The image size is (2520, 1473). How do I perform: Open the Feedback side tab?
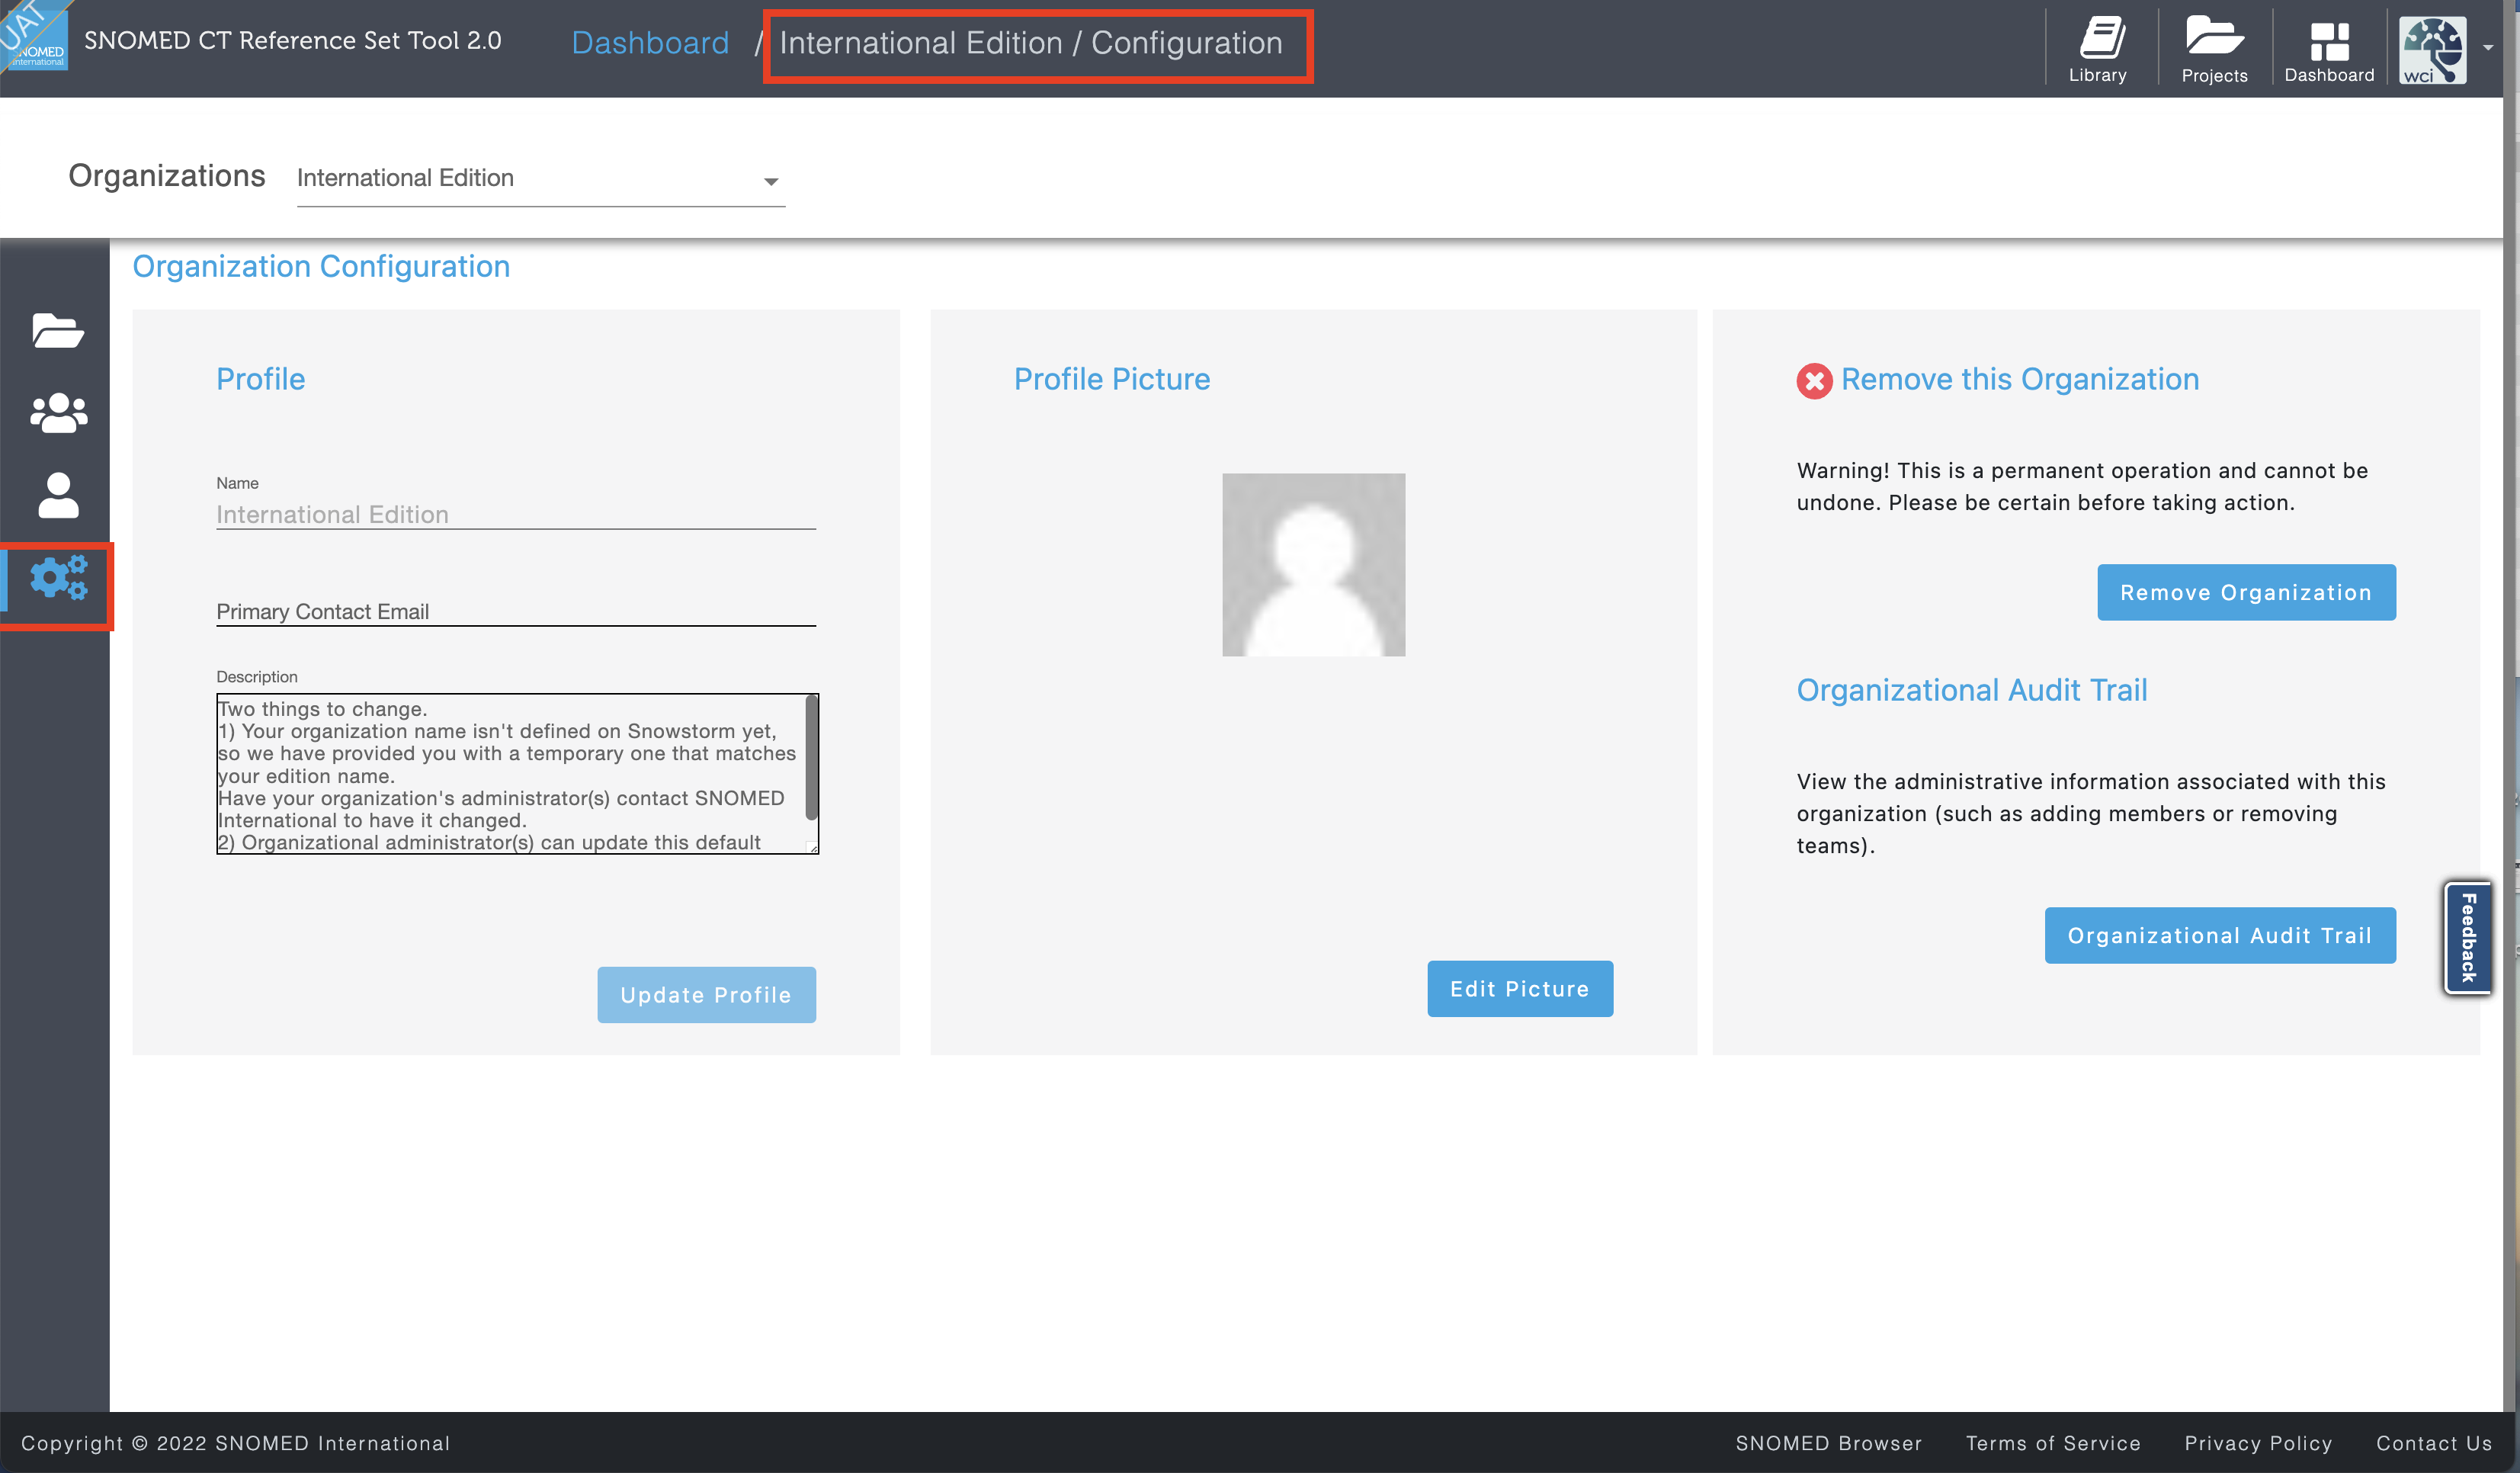[x=2468, y=937]
